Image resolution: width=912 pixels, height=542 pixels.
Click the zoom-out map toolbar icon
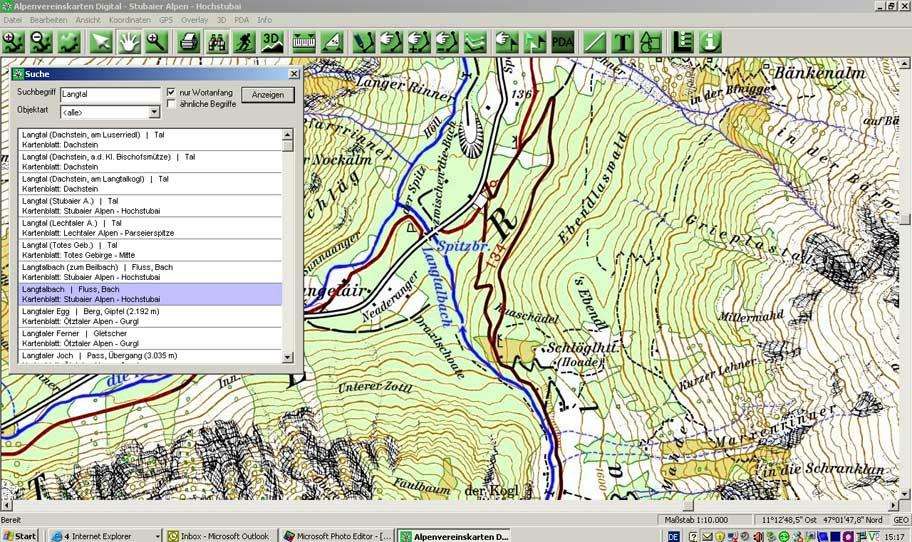[x=41, y=42]
